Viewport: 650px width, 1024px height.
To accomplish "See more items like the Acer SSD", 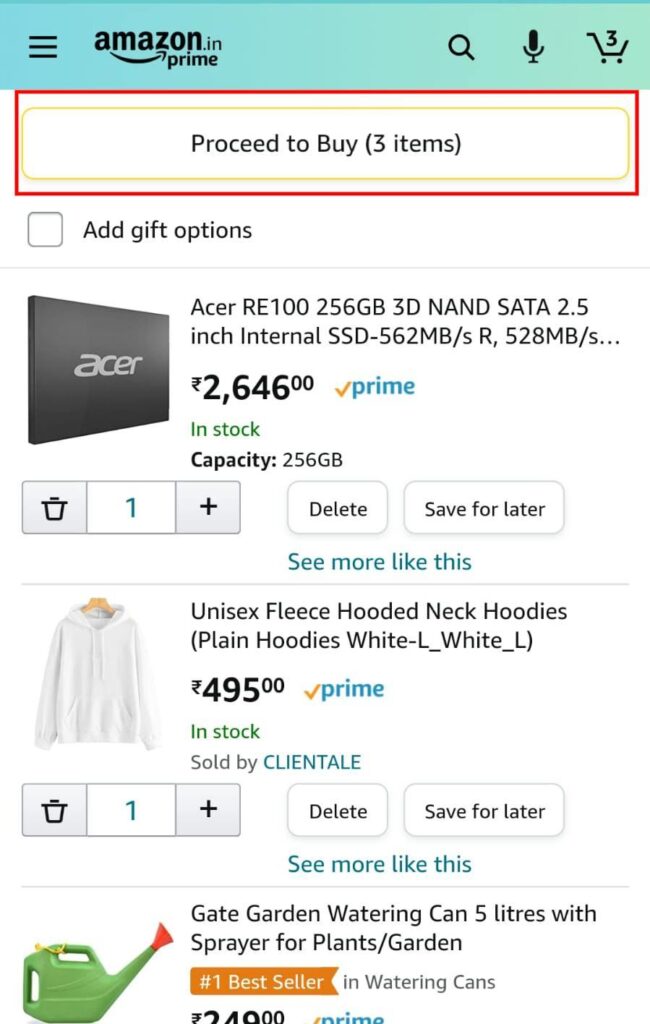I will pos(379,562).
